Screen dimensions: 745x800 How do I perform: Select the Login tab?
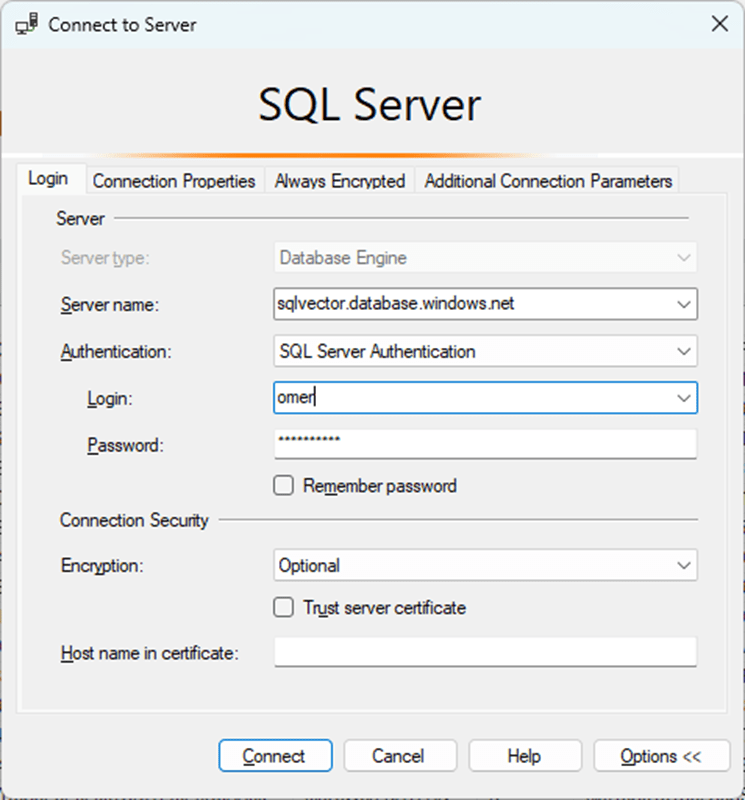tap(48, 179)
